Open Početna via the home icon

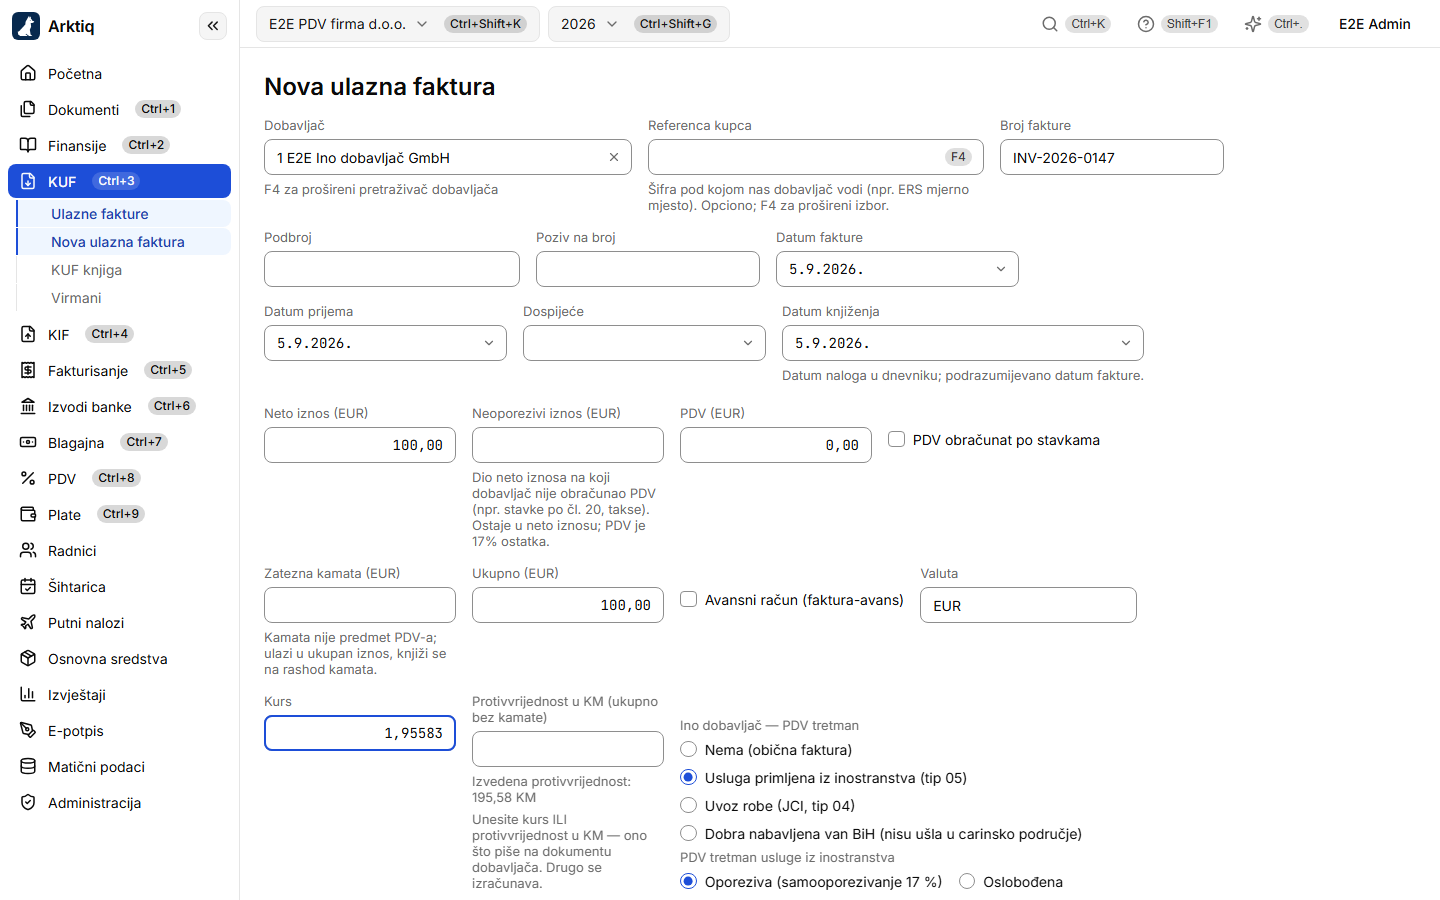coord(28,73)
